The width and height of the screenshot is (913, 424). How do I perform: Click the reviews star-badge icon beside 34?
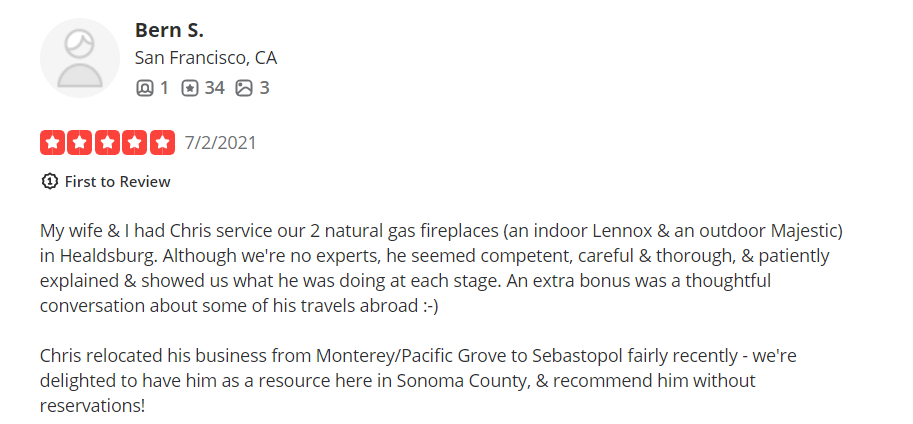(190, 88)
